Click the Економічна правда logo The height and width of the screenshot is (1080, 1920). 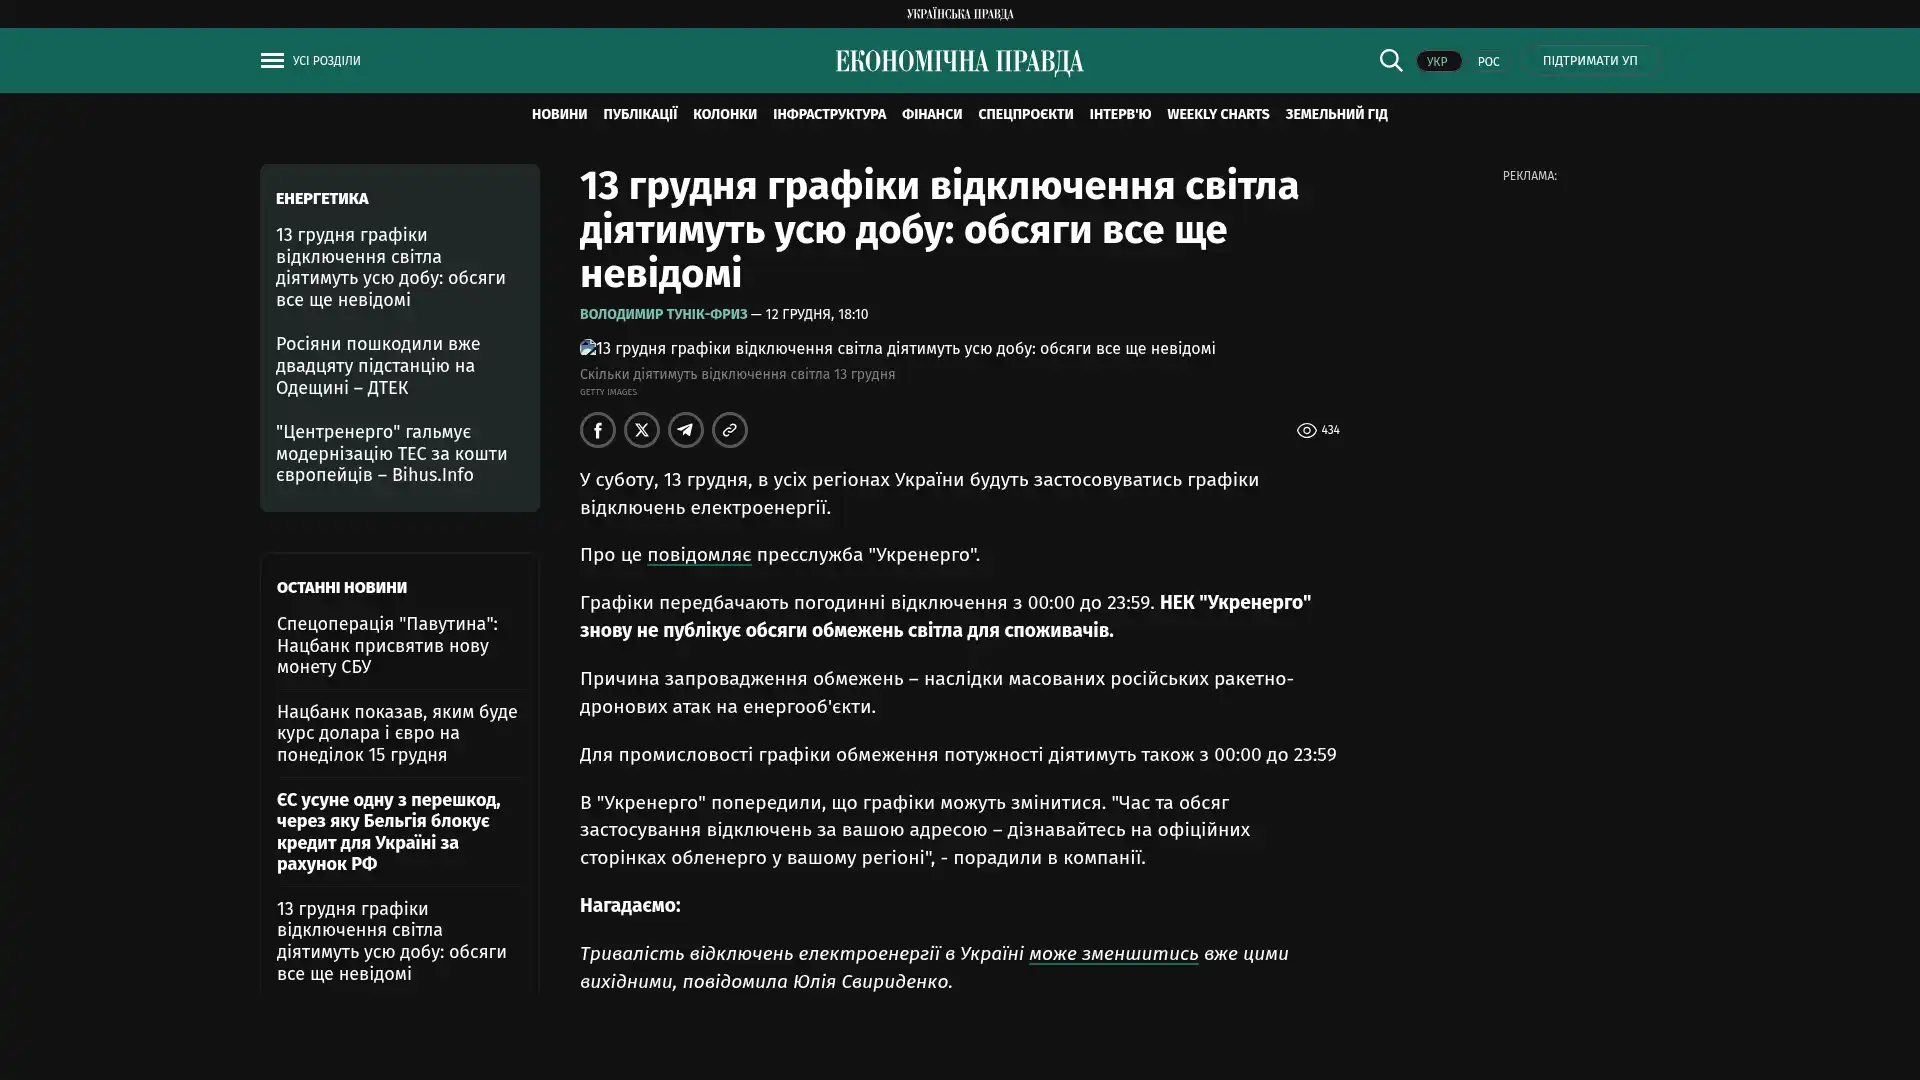(x=959, y=62)
